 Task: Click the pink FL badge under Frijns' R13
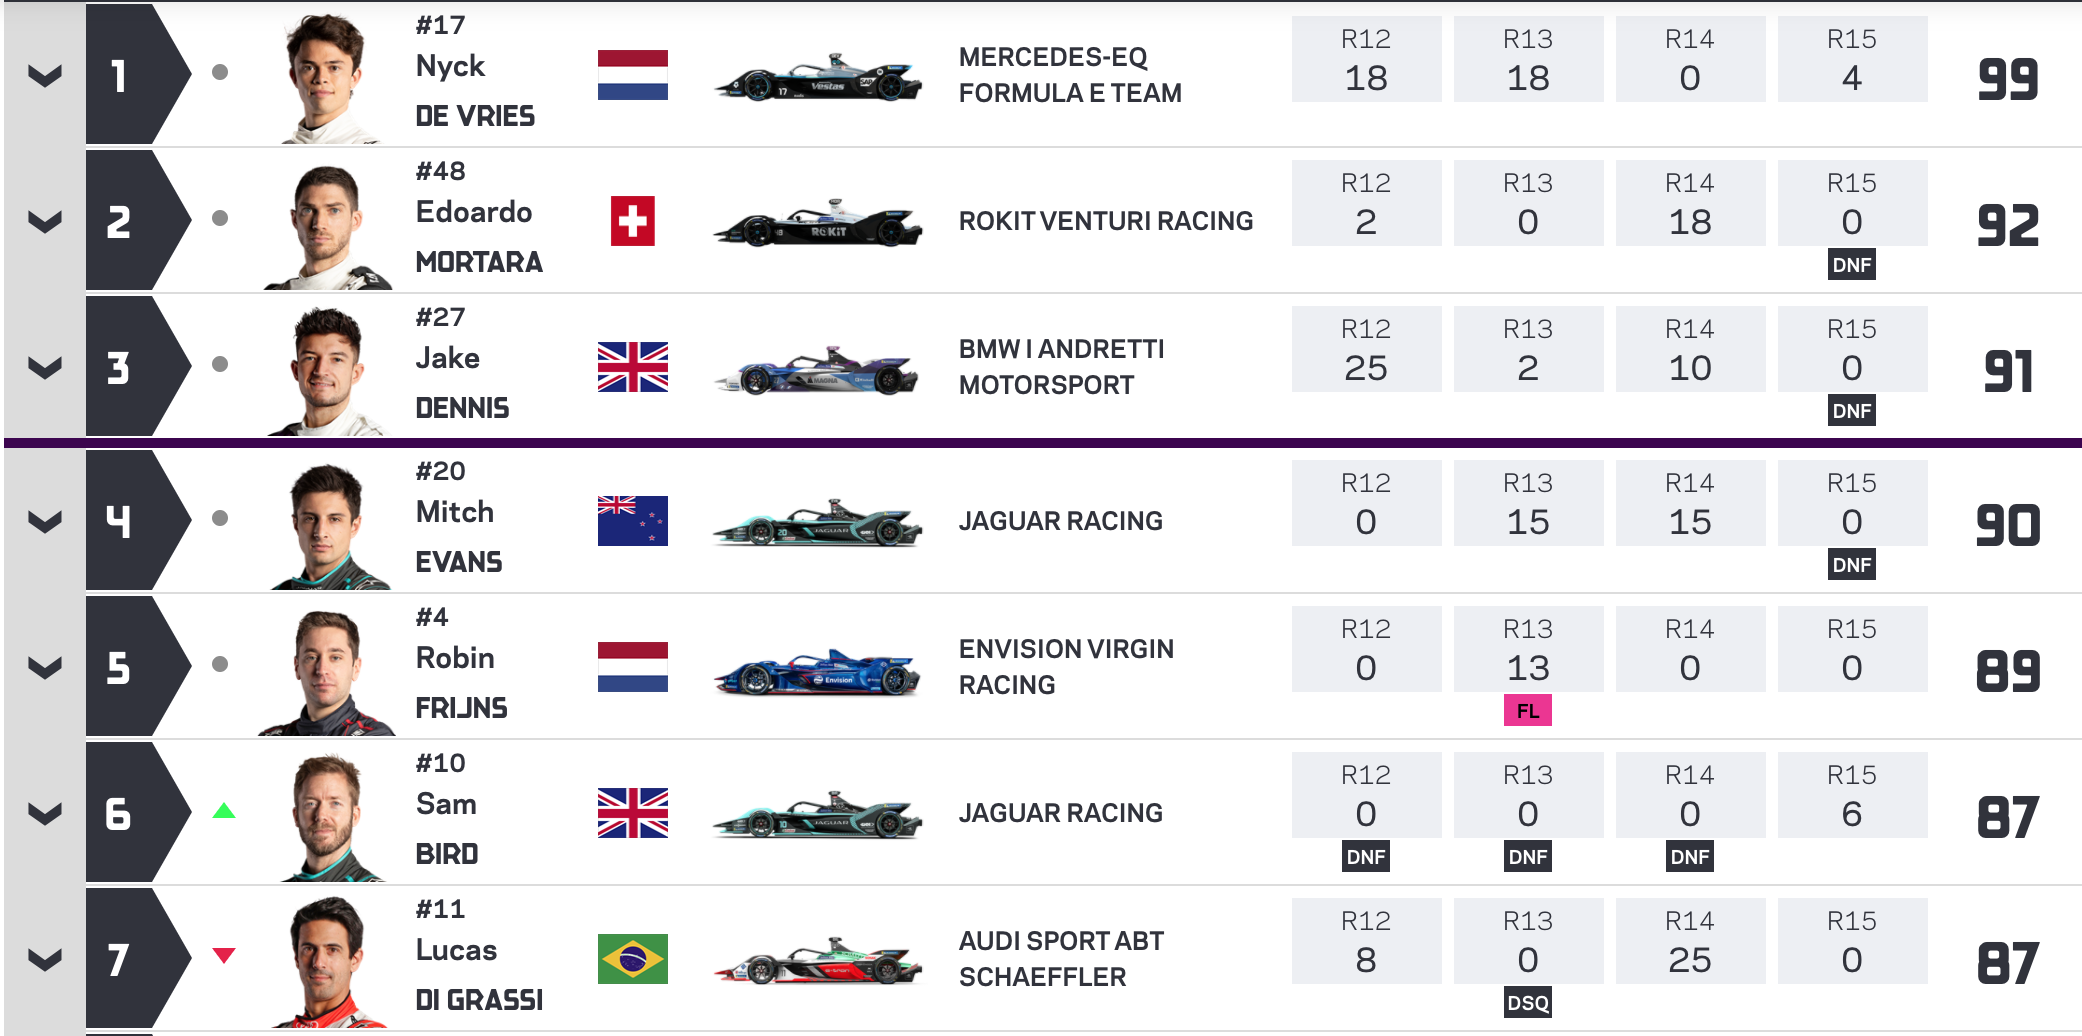pos(1528,711)
